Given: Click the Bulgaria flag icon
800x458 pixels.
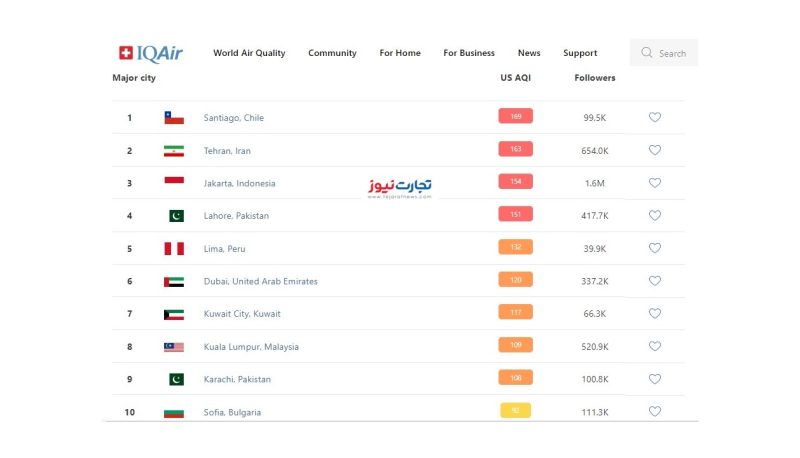Looking at the screenshot, I should [174, 413].
